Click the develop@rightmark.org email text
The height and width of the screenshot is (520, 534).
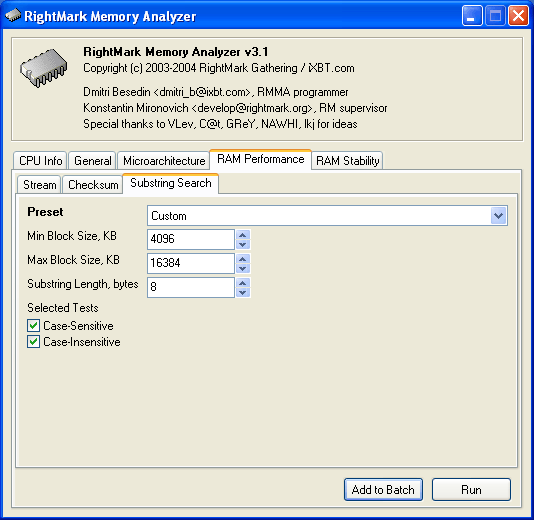point(255,108)
